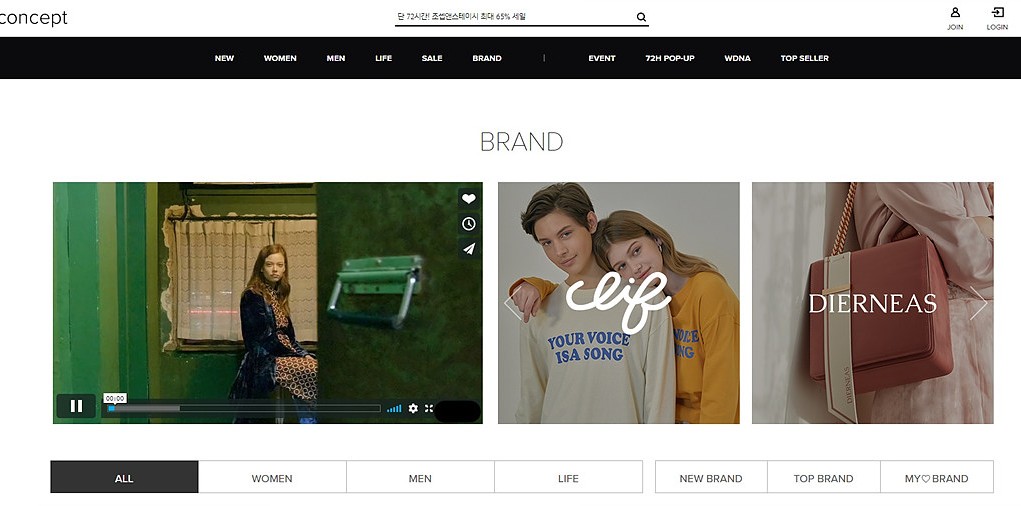Go to the EVENT page
This screenshot has width=1021, height=506.
[602, 58]
